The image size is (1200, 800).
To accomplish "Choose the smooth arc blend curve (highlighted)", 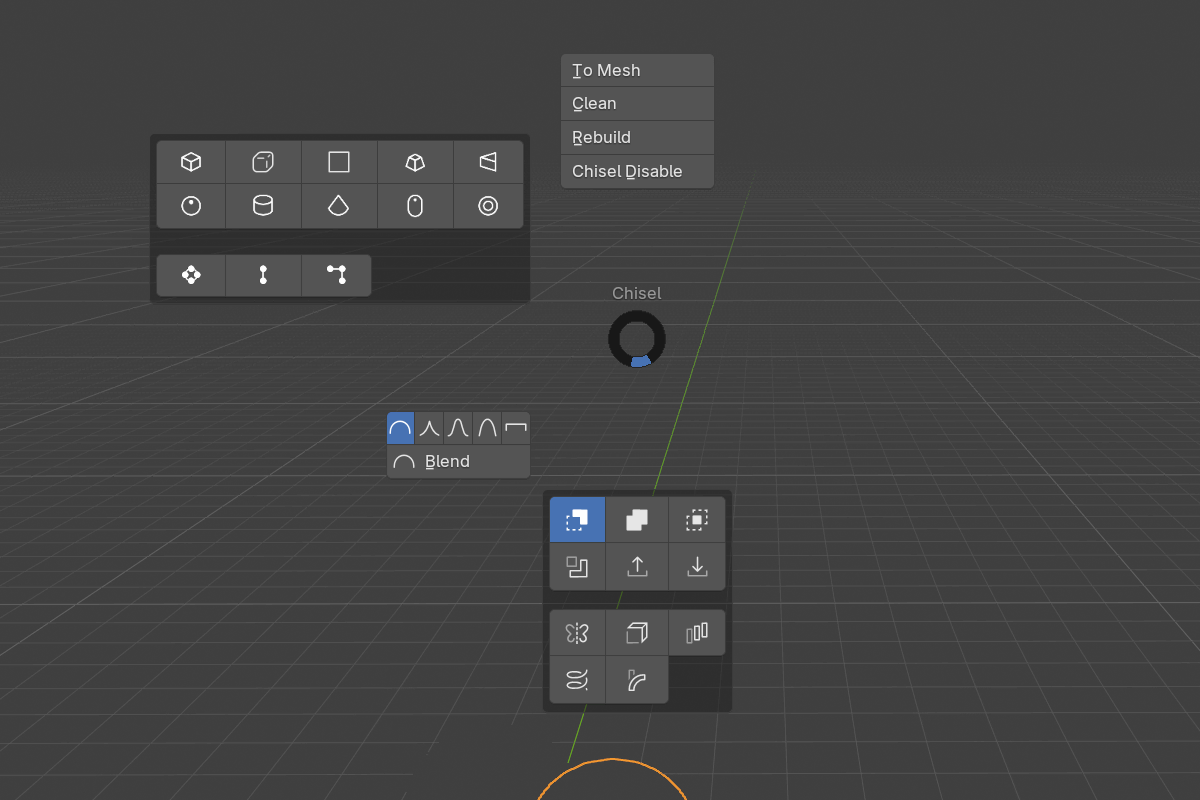I will 400,429.
